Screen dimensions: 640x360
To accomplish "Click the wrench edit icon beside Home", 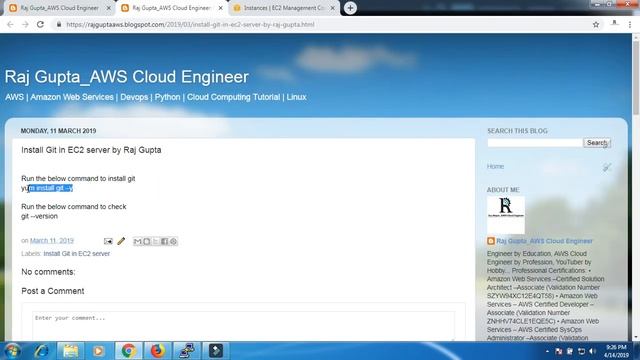I will [x=607, y=167].
